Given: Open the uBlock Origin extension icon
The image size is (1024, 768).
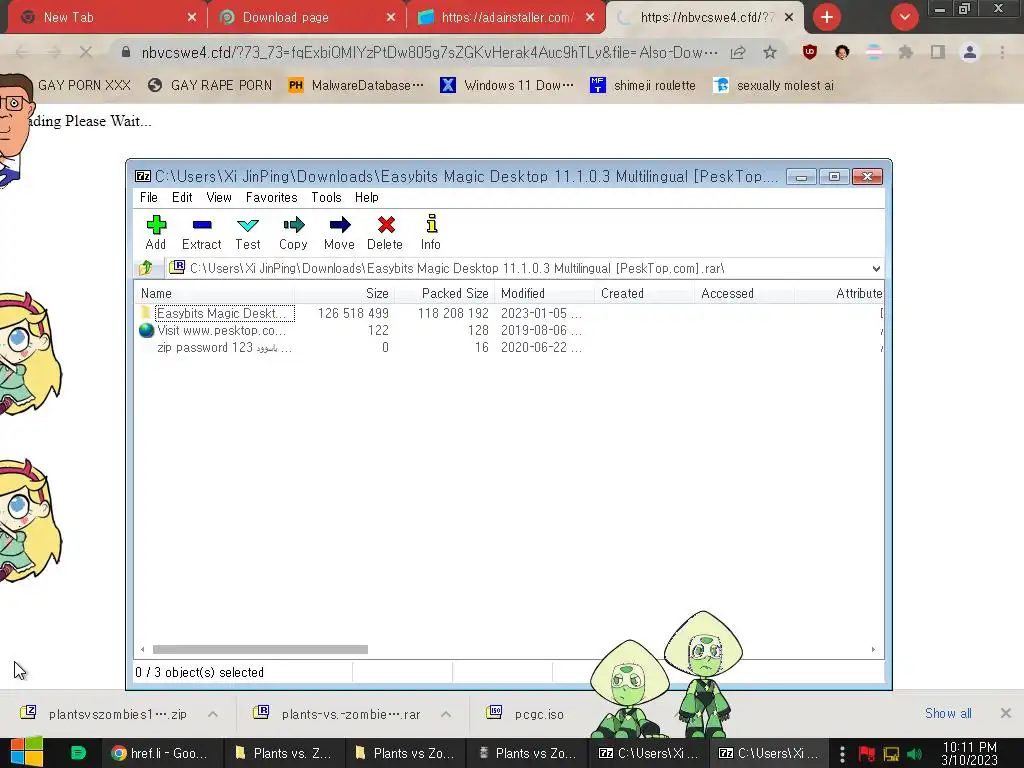Looking at the screenshot, I should click(x=810, y=52).
